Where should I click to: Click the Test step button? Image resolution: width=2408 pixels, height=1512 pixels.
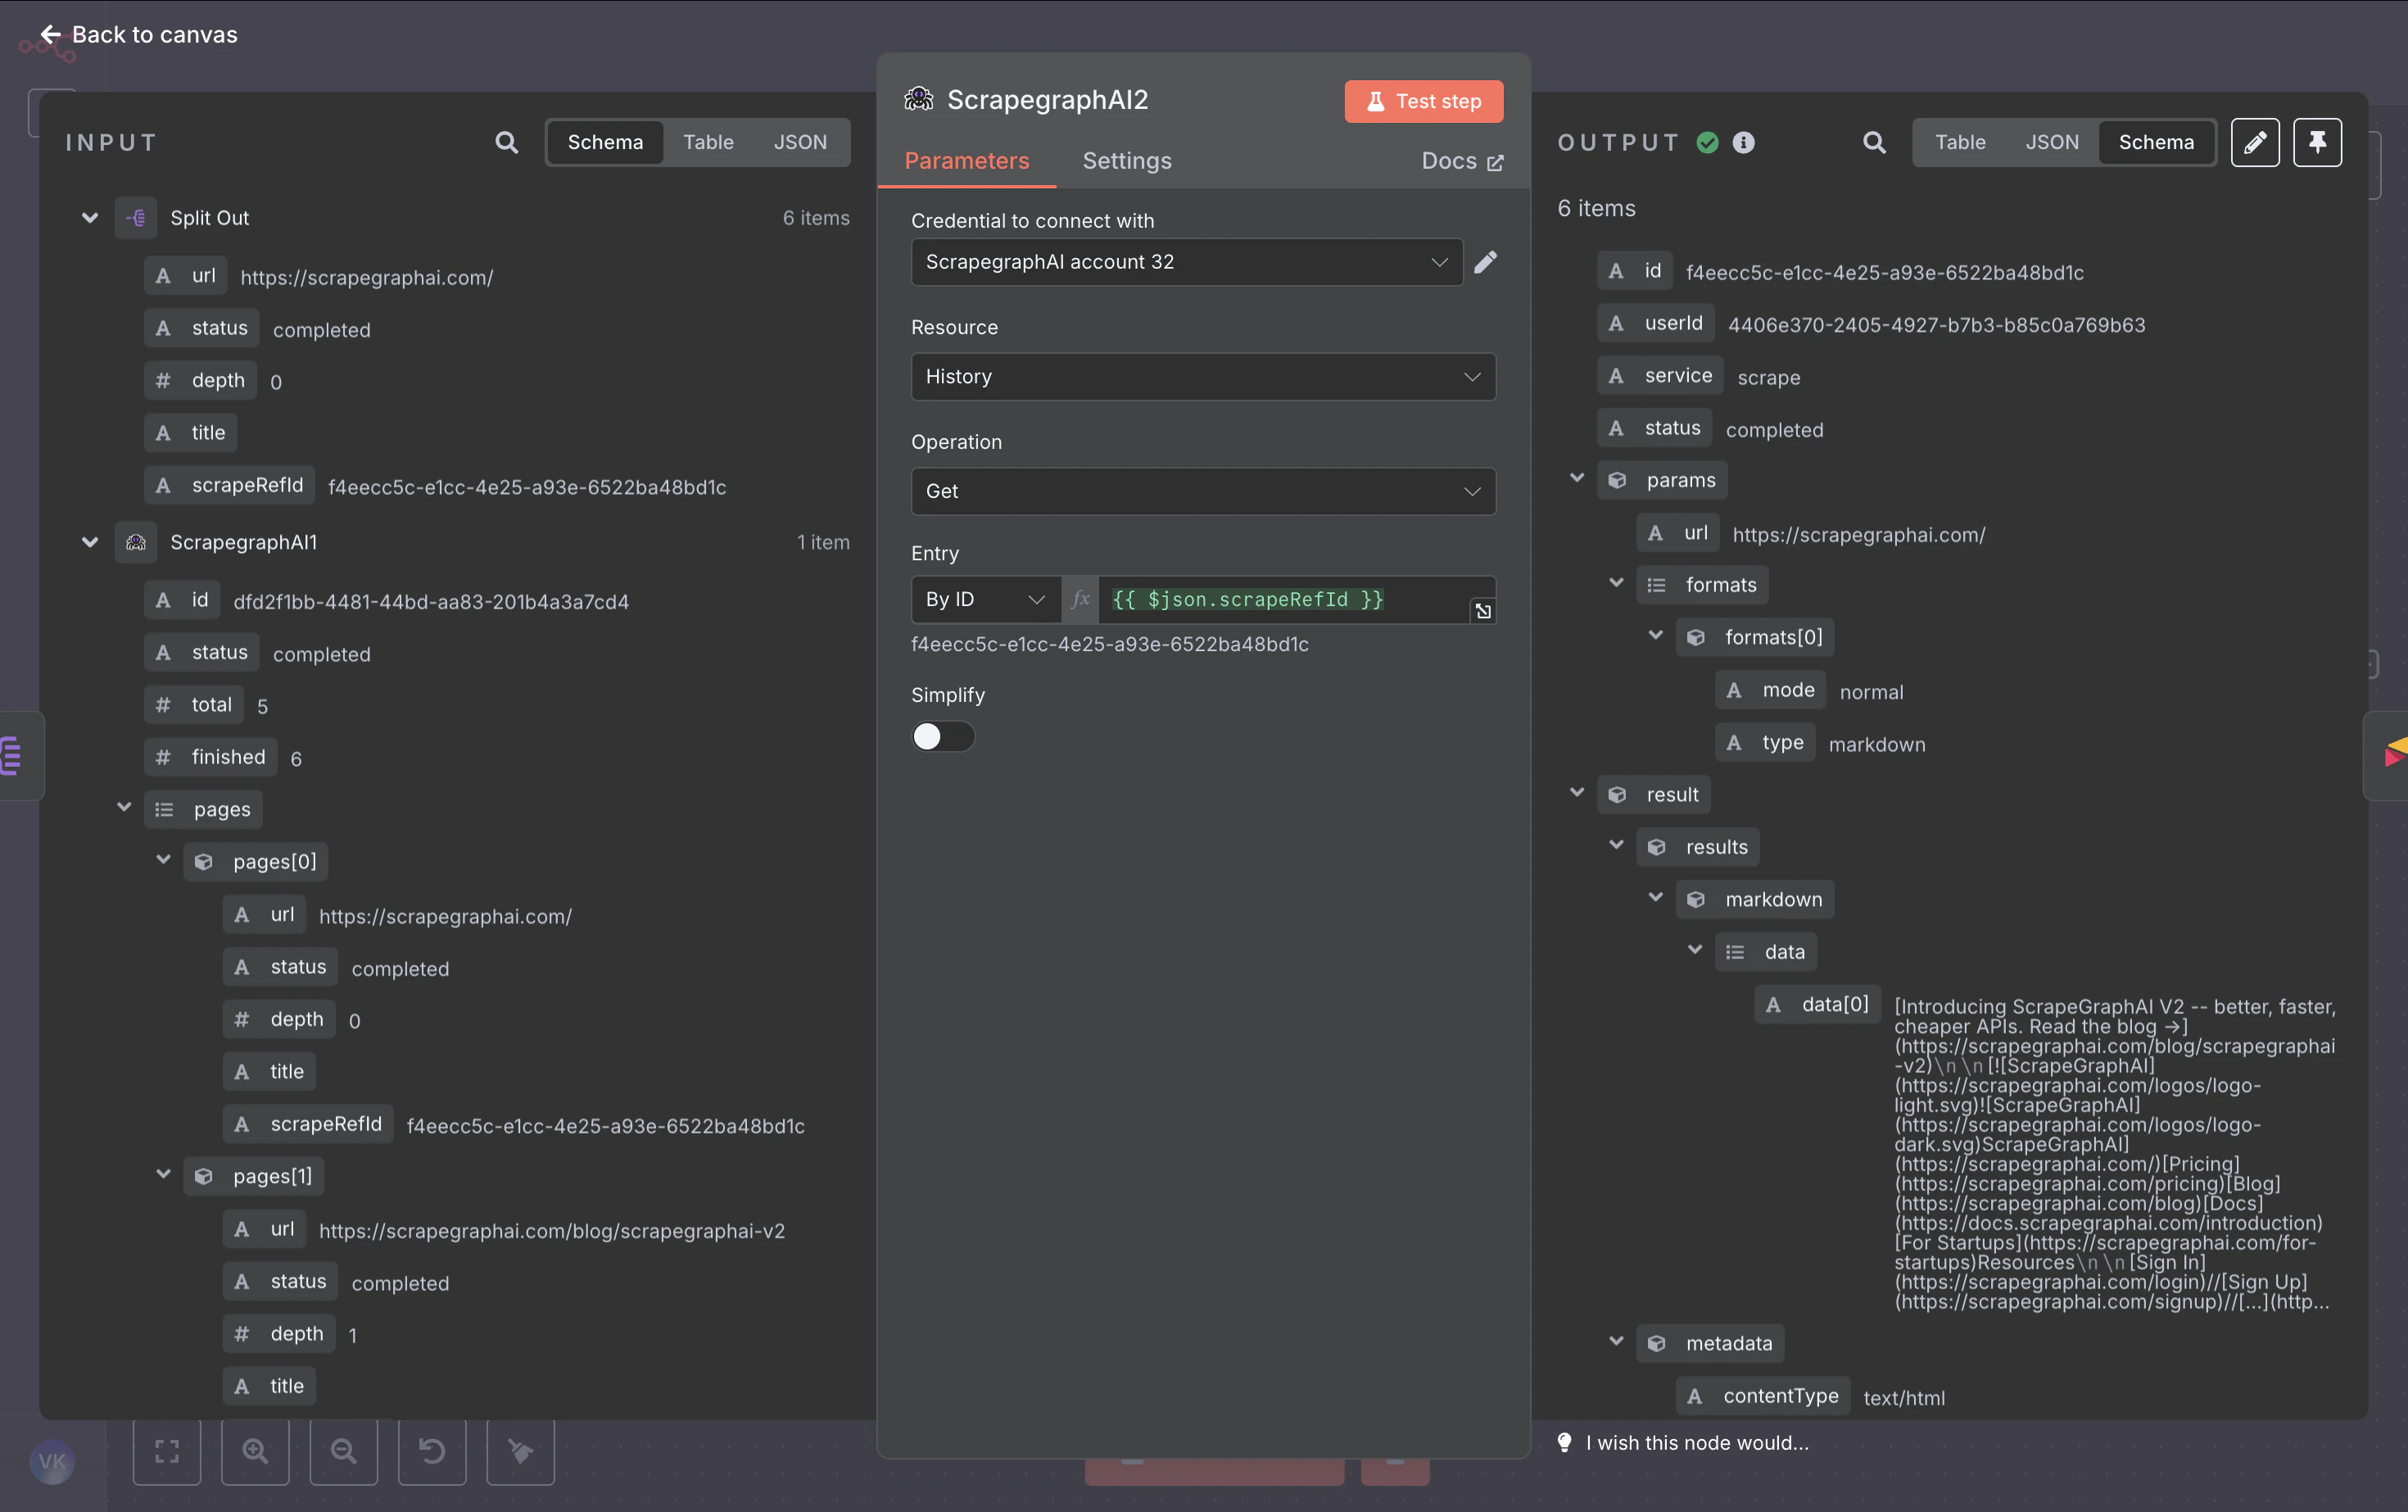[x=1423, y=101]
